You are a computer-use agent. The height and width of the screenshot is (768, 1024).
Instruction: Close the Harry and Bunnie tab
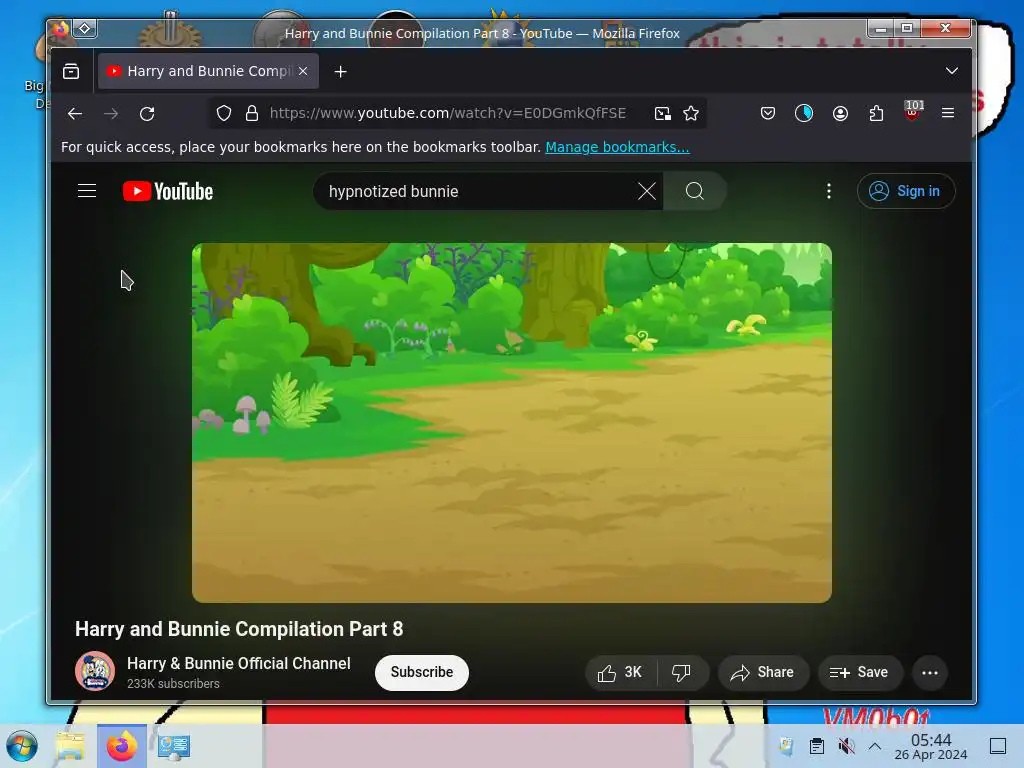(x=303, y=71)
